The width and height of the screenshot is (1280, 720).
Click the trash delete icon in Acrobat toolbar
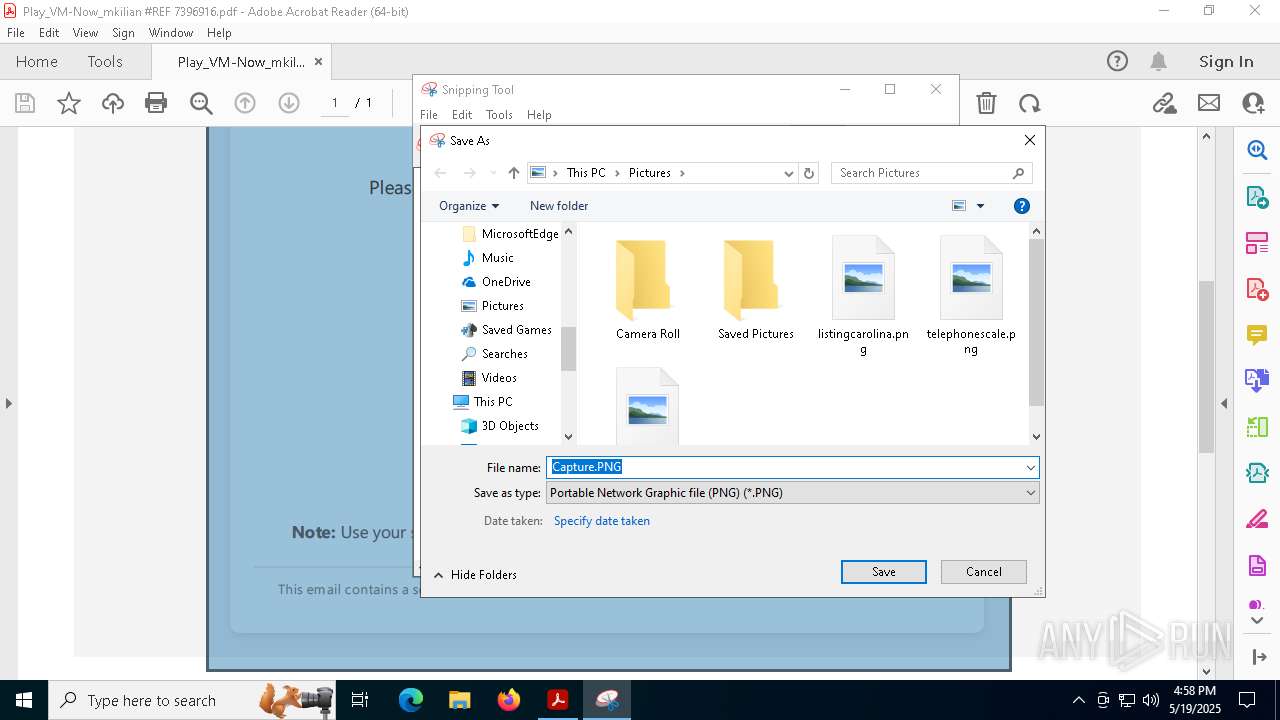coord(986,103)
